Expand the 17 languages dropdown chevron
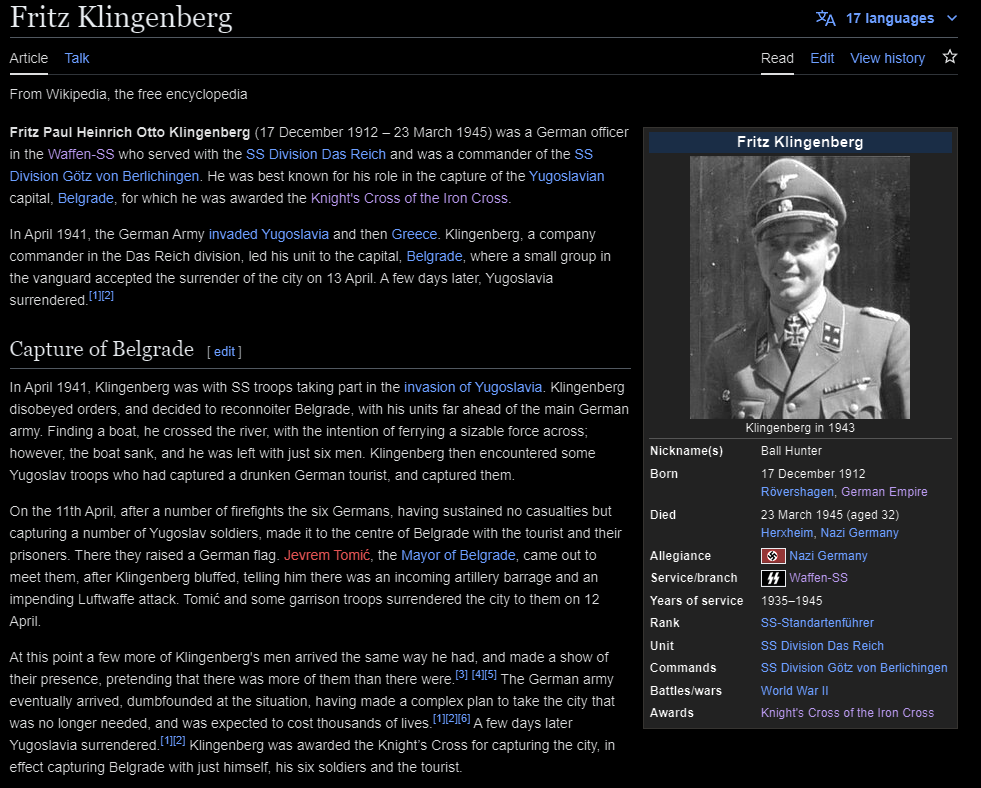The height and width of the screenshot is (788, 981). (952, 18)
